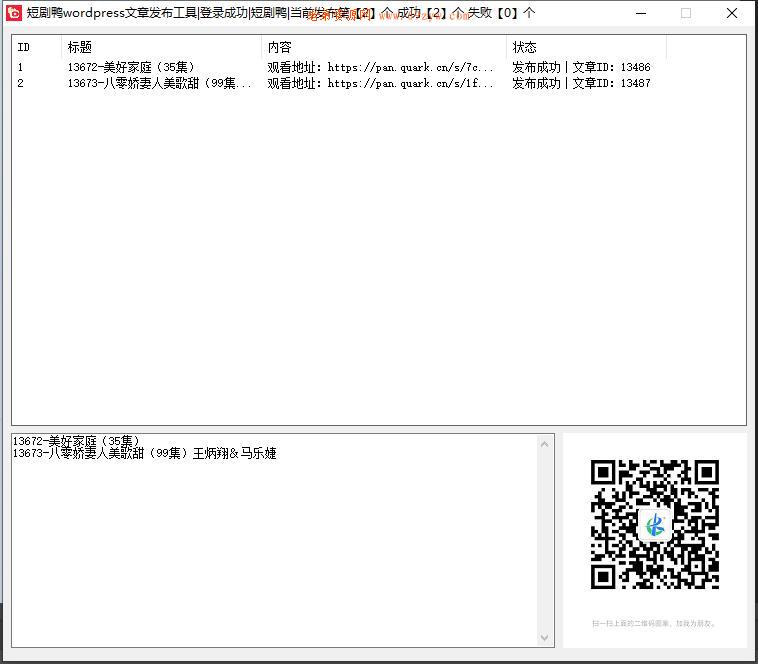Click the 状态 column header
Viewport: 758px width, 664px height.
[585, 47]
